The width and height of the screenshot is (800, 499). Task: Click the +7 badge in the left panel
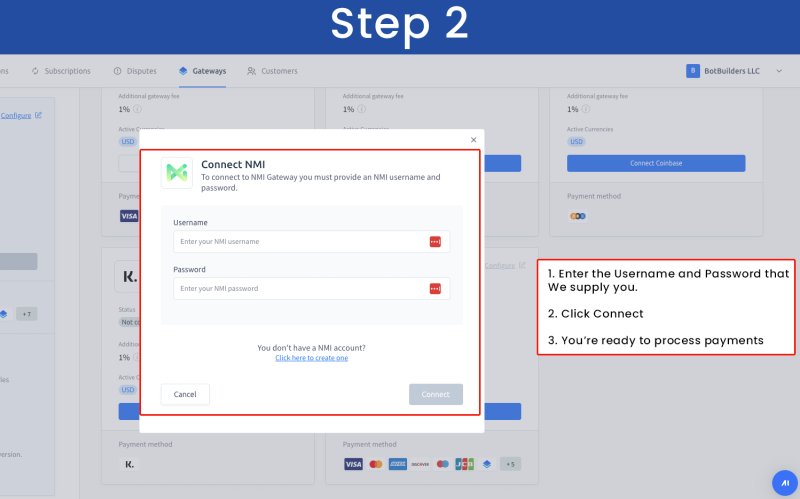(x=27, y=314)
